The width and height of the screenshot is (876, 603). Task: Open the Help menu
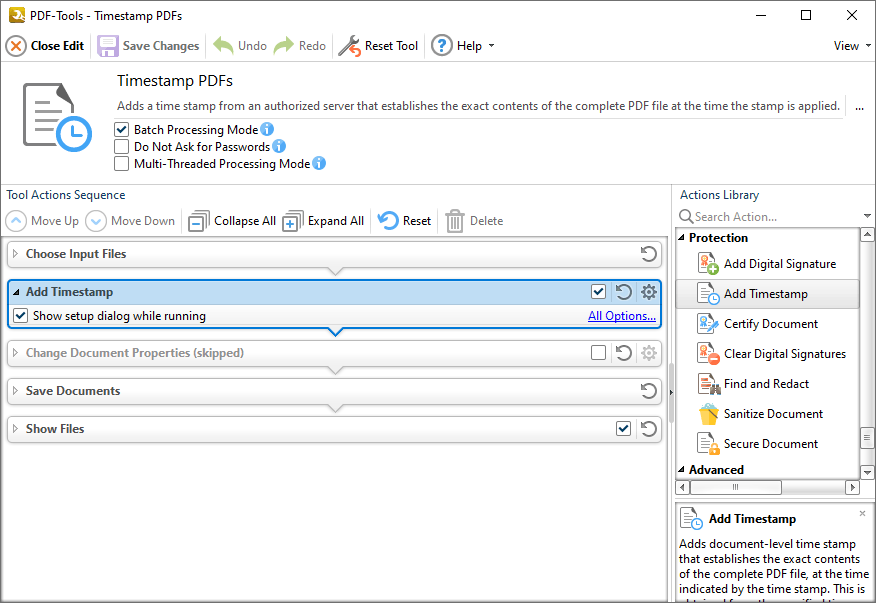tap(463, 45)
